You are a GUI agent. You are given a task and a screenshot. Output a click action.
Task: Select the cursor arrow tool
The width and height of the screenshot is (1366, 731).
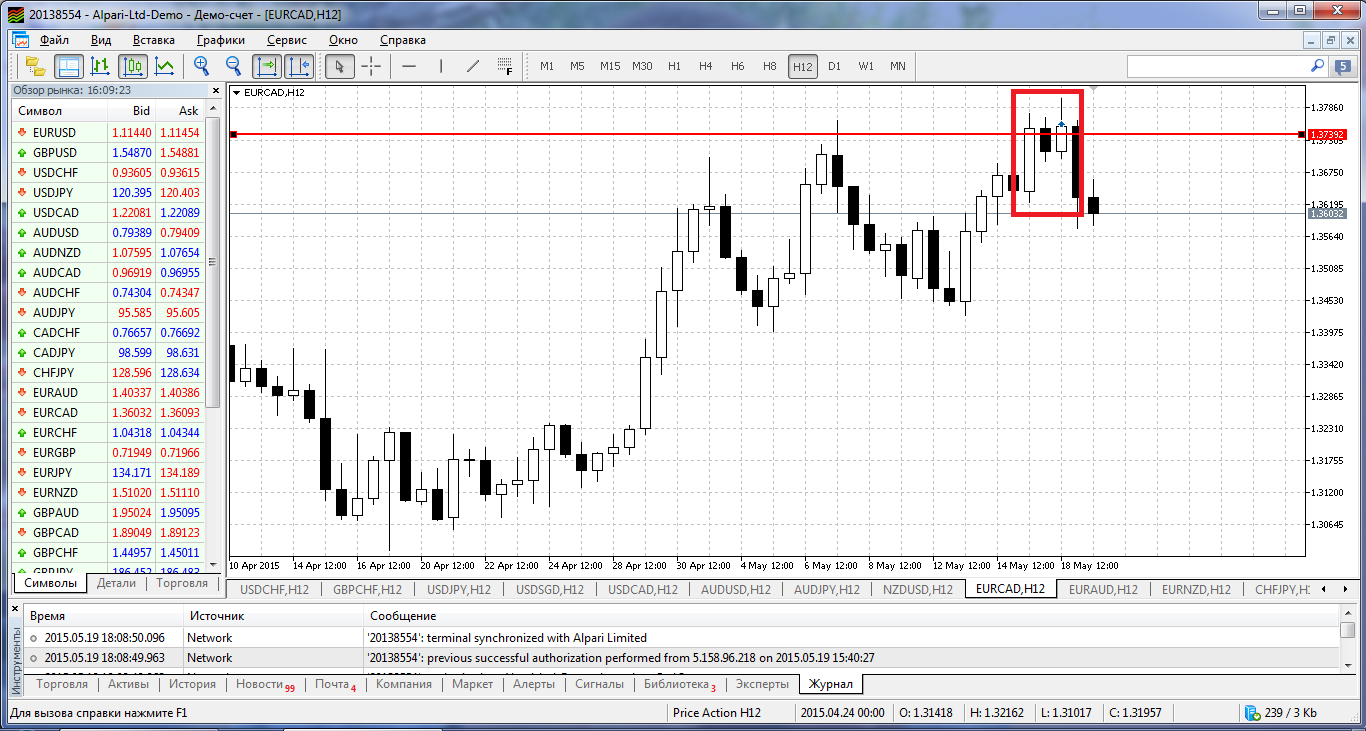[x=339, y=67]
